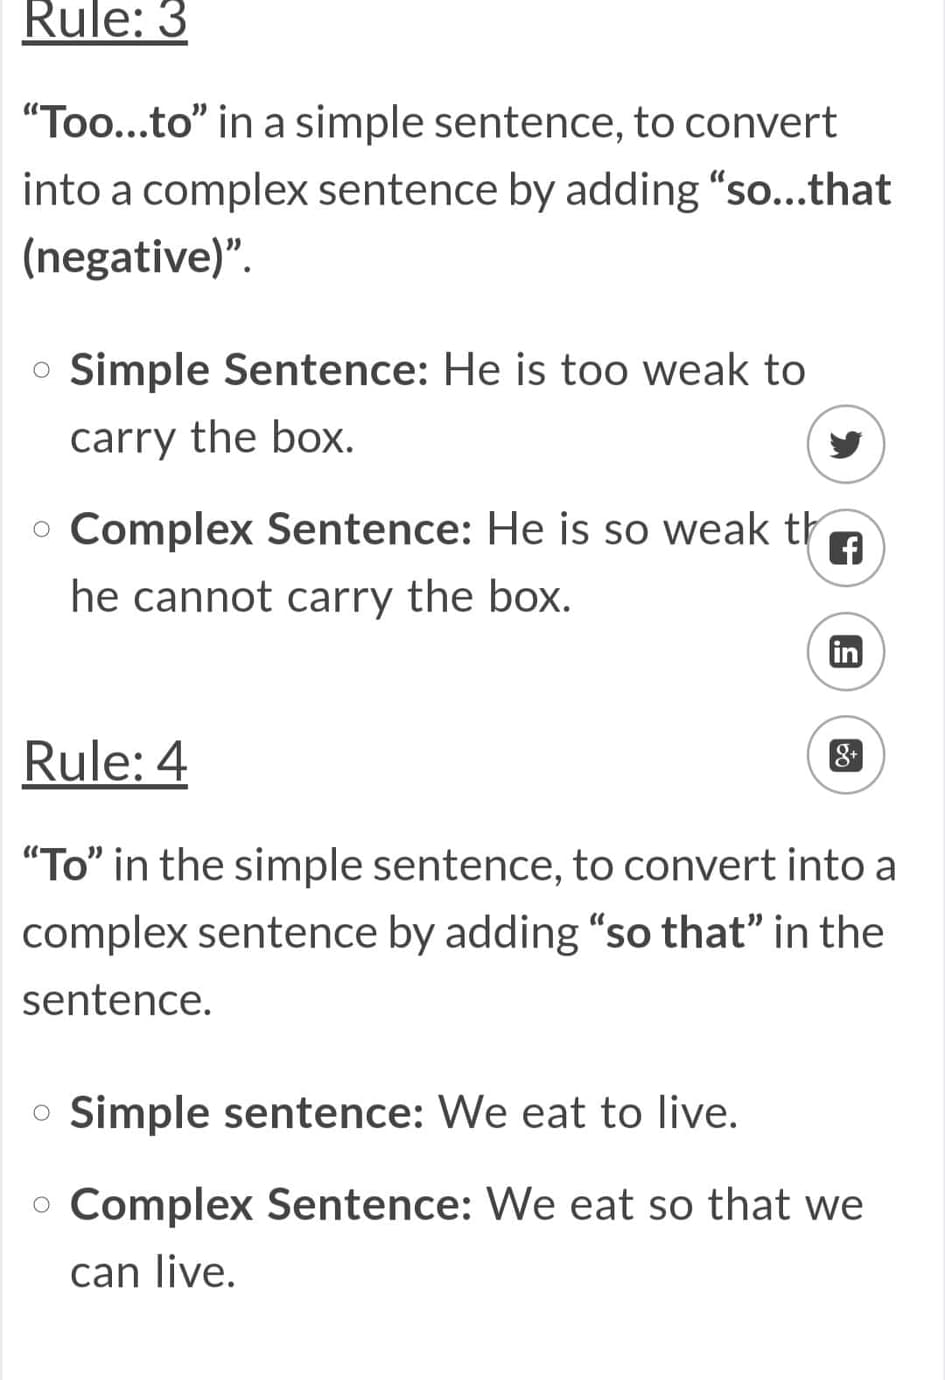Click the line 'he cannot carry the box.'

321,597
